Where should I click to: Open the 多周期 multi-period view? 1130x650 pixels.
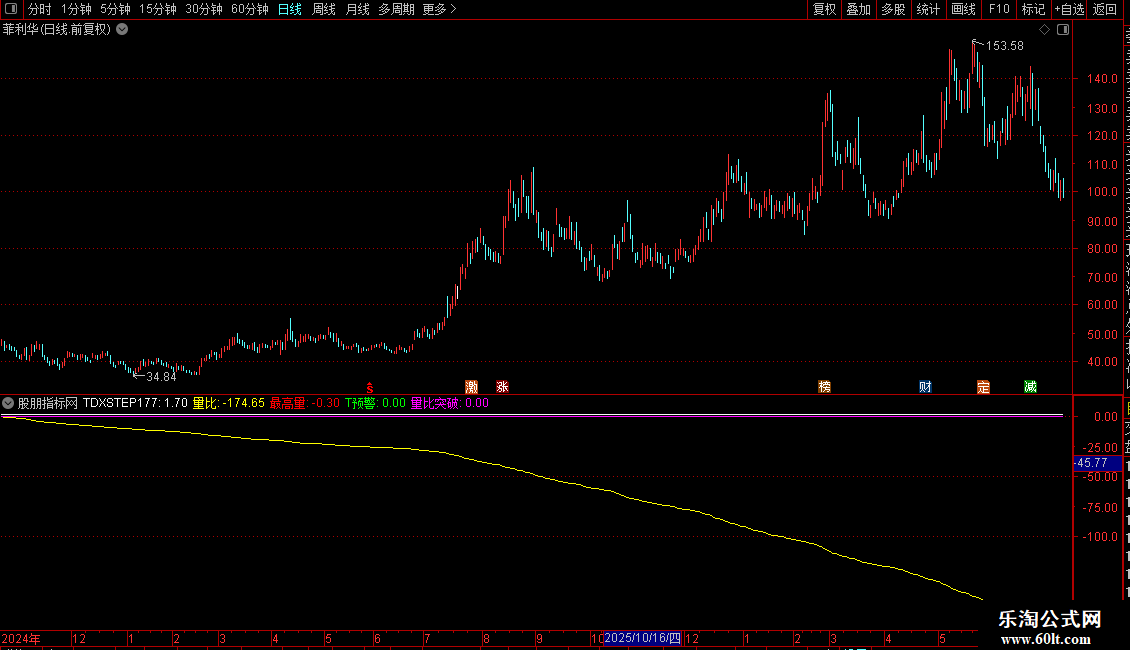396,9
